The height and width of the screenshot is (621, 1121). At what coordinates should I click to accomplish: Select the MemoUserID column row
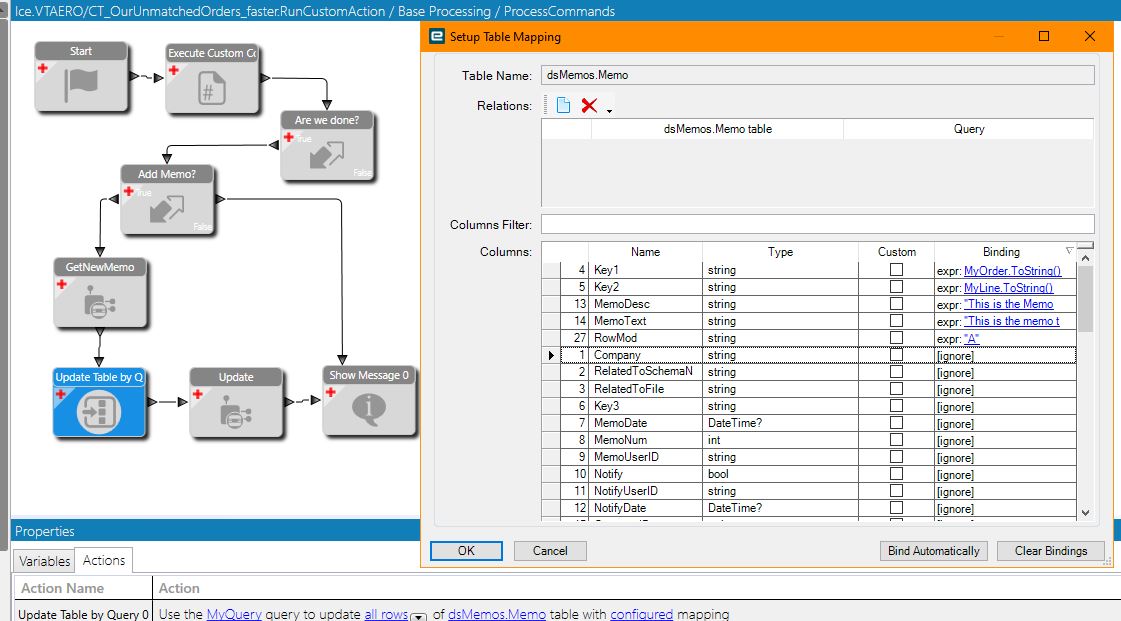(809, 457)
